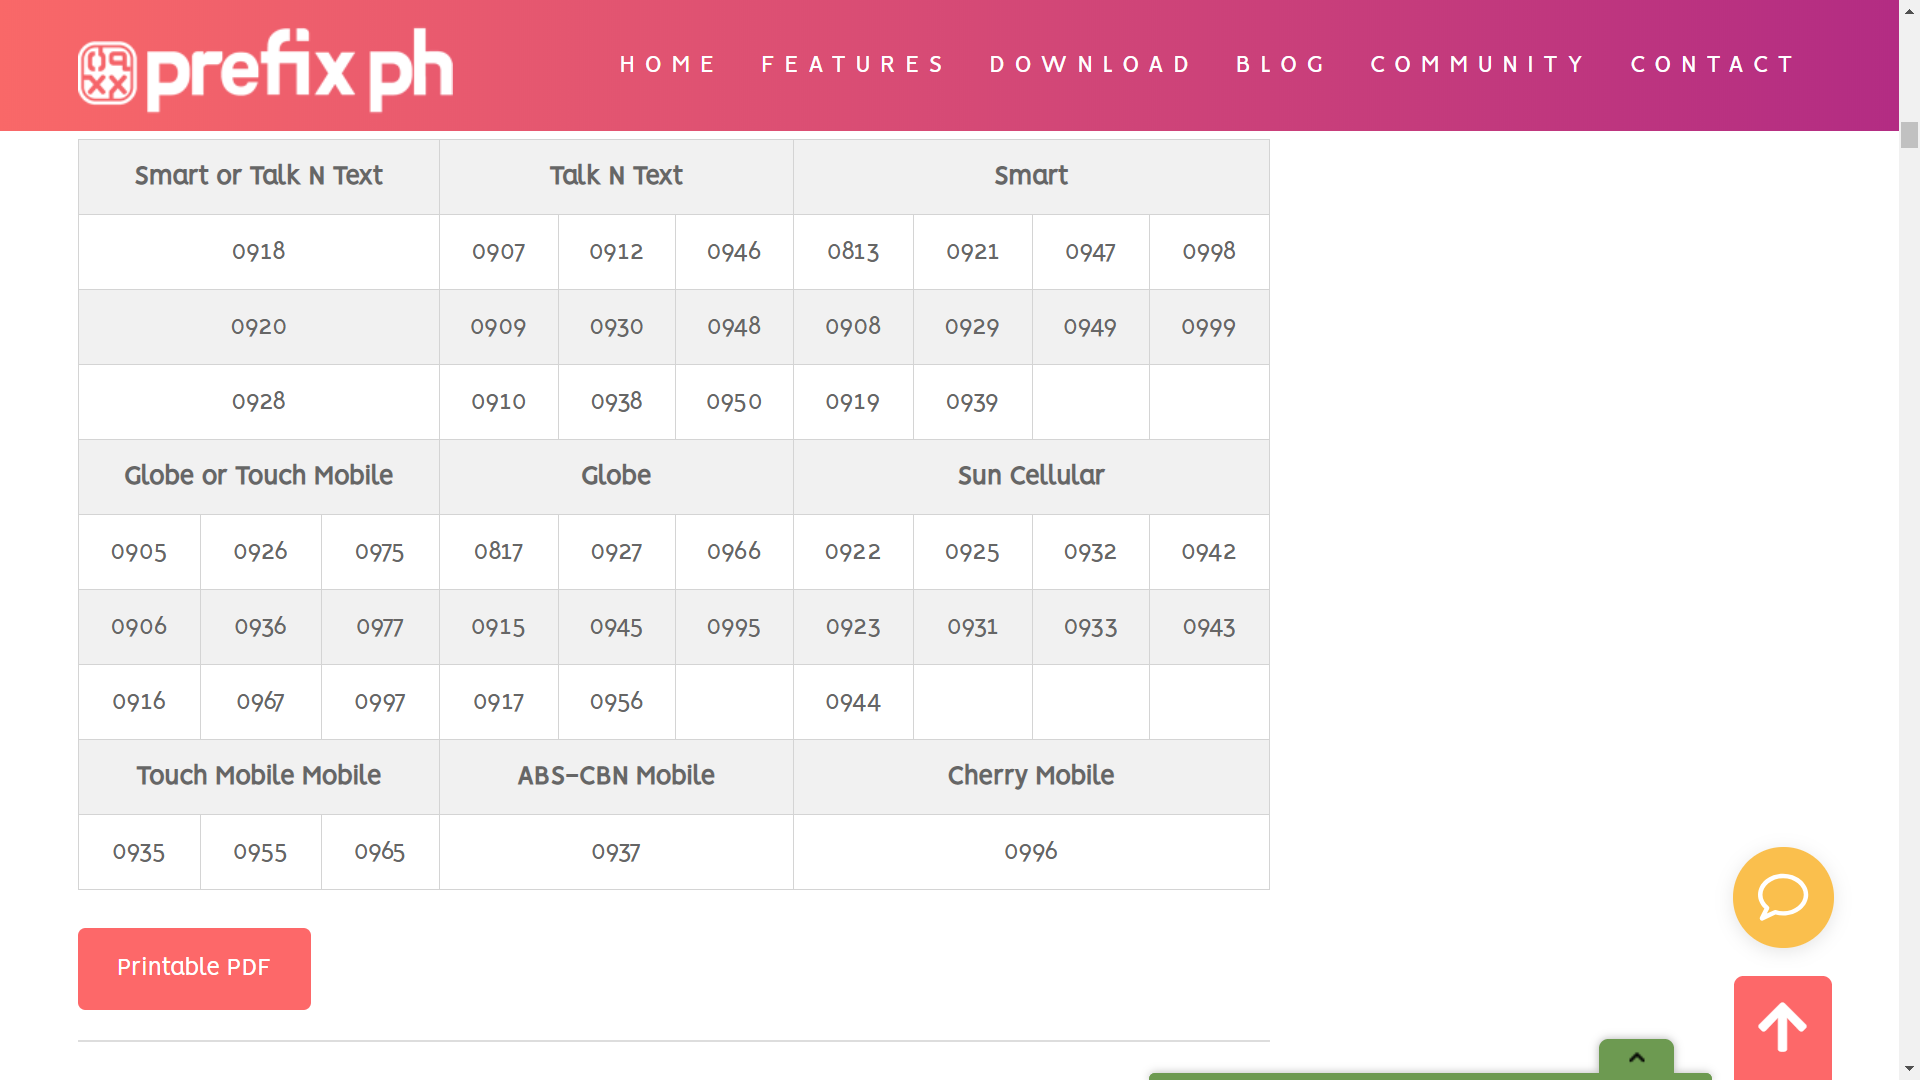Open the Download page

click(1092, 65)
